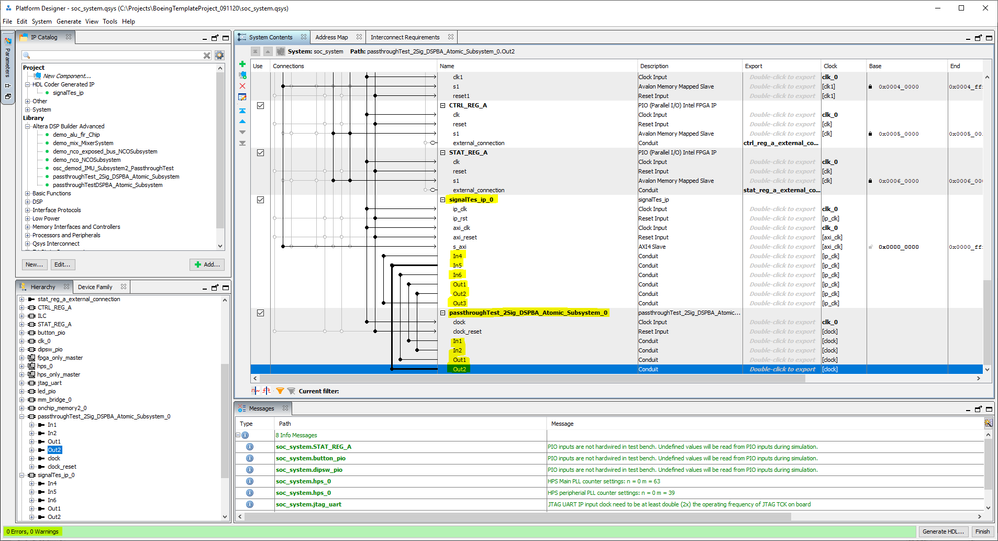Click the blue move-up triangle icon
The height and width of the screenshot is (541, 998).
click(x=242, y=120)
